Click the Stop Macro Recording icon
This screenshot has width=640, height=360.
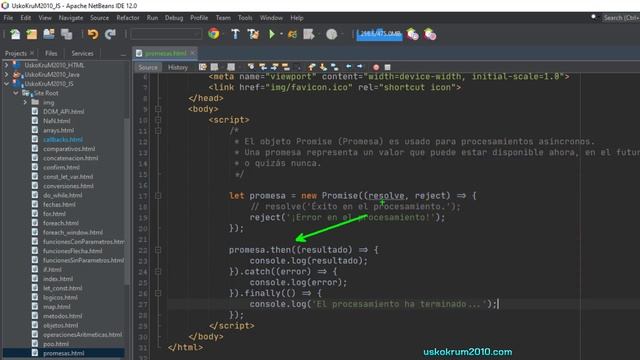[x=387, y=67]
